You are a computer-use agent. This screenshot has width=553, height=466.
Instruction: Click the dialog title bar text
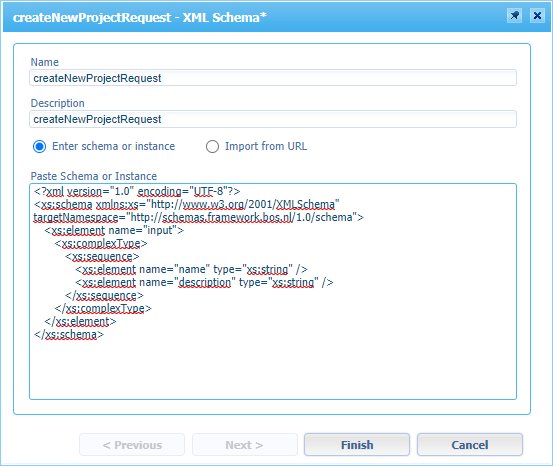click(x=140, y=17)
